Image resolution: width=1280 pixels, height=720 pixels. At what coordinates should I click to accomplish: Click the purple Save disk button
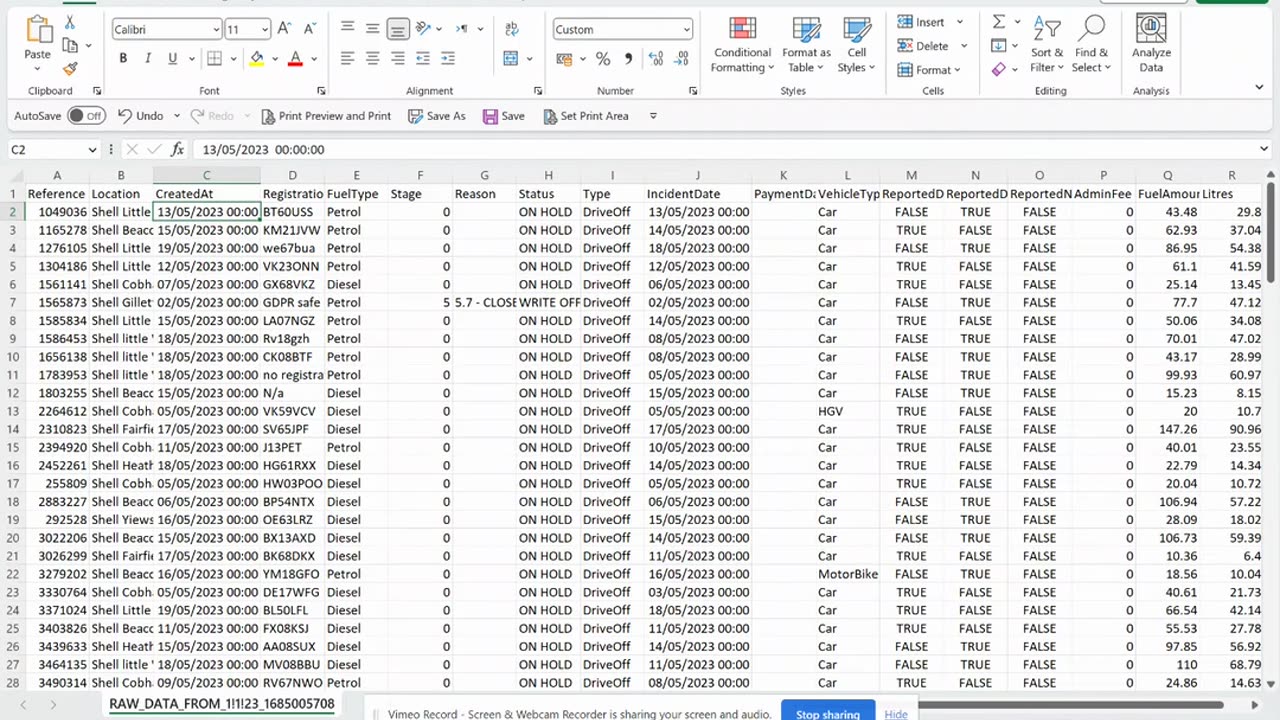[504, 116]
